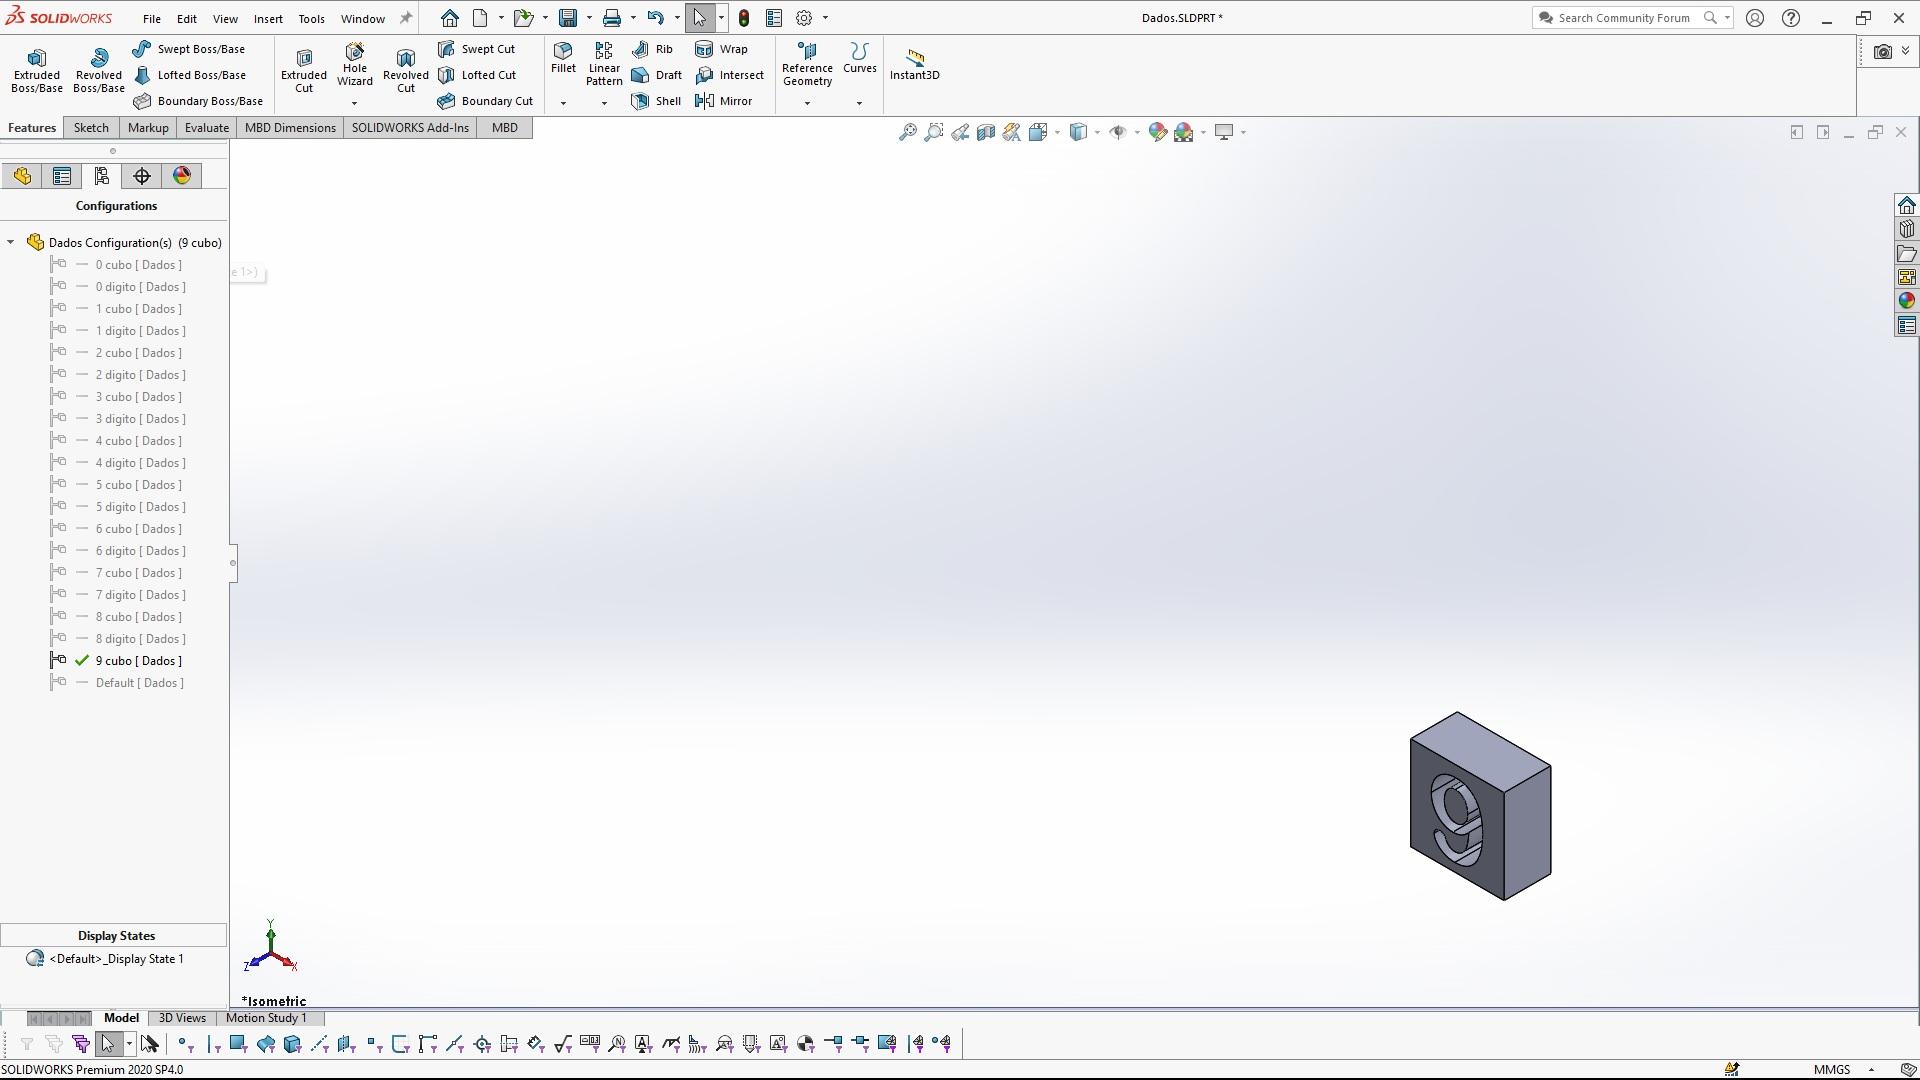Toggle the Select tool in the top bar
Image resolution: width=1920 pixels, height=1080 pixels.
[x=700, y=18]
